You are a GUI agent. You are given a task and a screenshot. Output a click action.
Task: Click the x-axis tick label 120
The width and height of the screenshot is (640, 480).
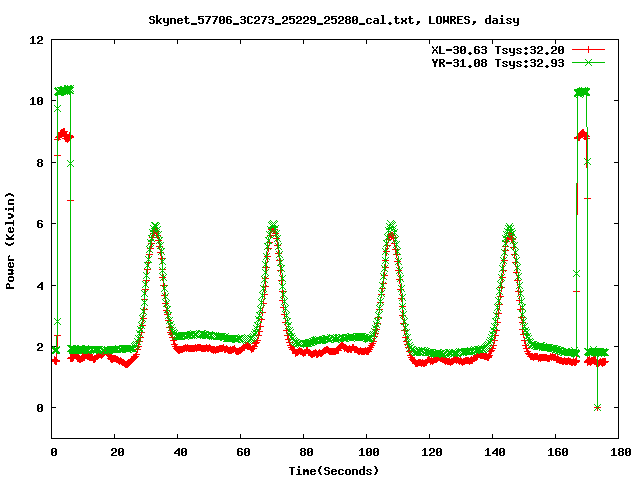[x=432, y=452]
